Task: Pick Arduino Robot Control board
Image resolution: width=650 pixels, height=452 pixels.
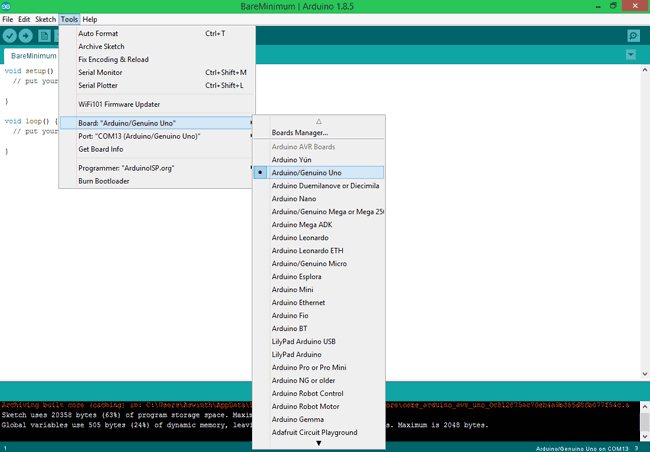Action: click(x=319, y=394)
